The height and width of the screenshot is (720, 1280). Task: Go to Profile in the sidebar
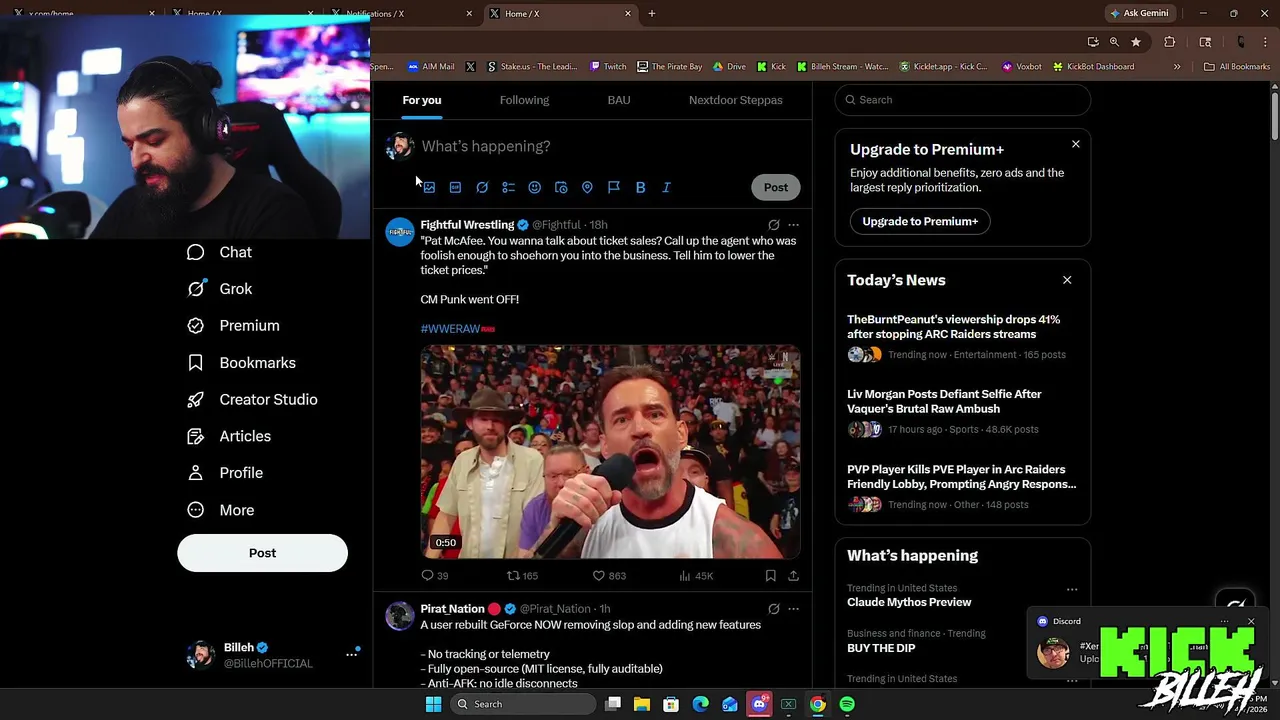pyautogui.click(x=226, y=473)
